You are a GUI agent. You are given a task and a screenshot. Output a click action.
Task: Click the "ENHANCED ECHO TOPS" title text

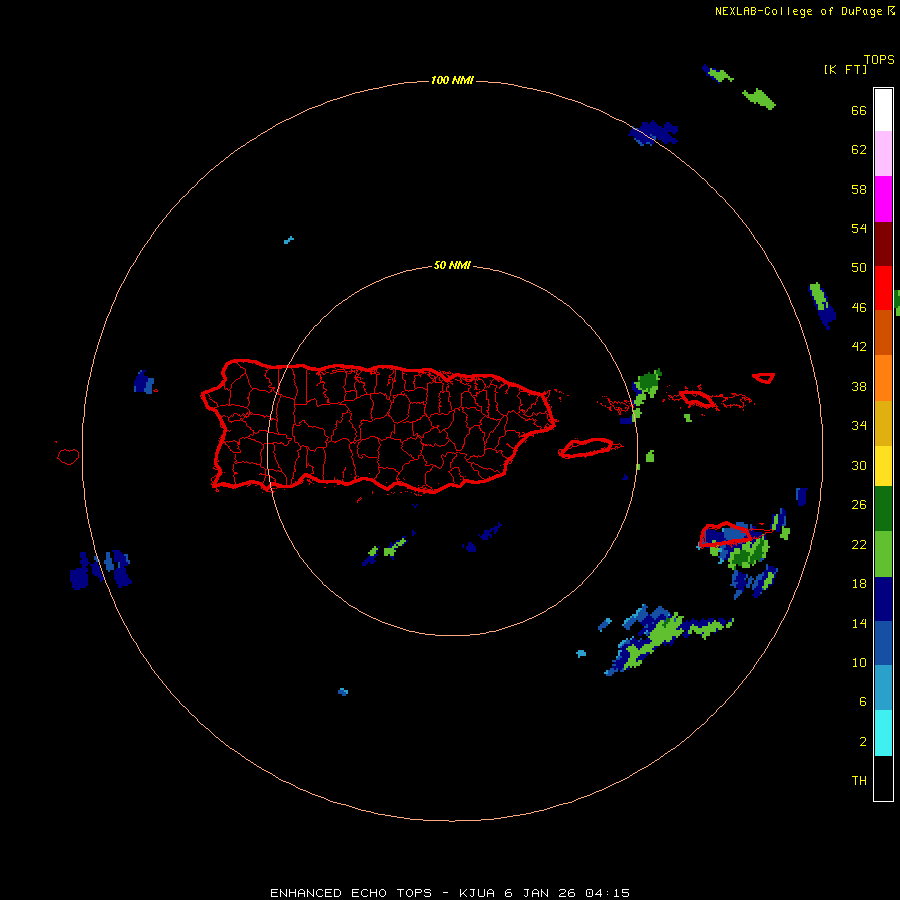350,893
